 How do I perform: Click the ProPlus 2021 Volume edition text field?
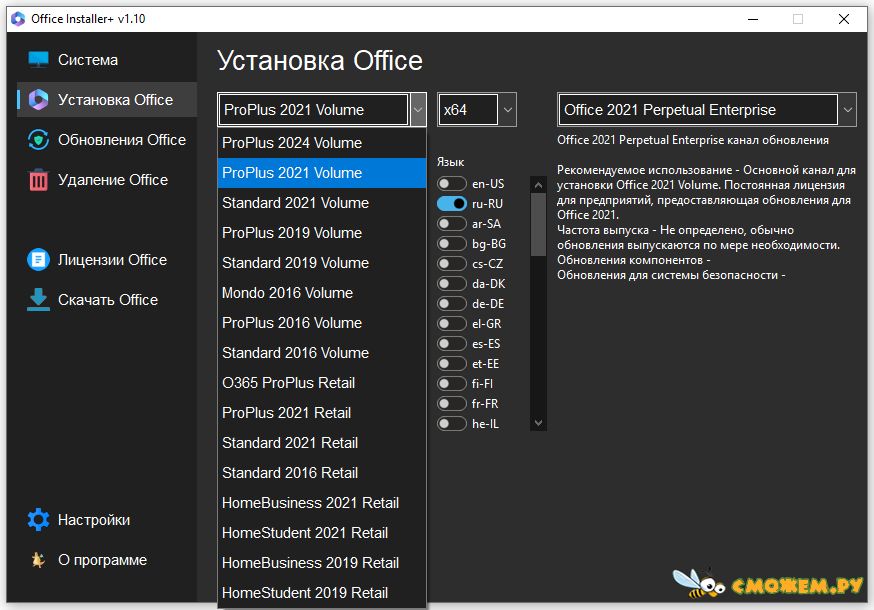pos(314,110)
